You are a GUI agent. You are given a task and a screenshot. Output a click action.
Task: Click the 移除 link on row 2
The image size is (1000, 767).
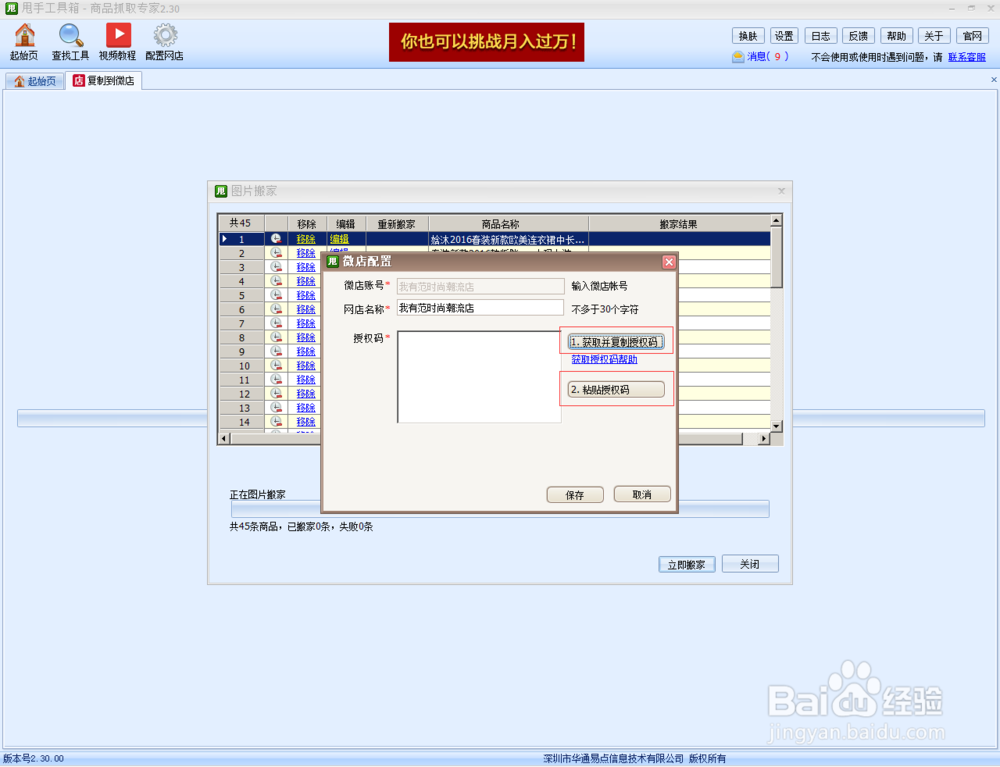pyautogui.click(x=304, y=253)
